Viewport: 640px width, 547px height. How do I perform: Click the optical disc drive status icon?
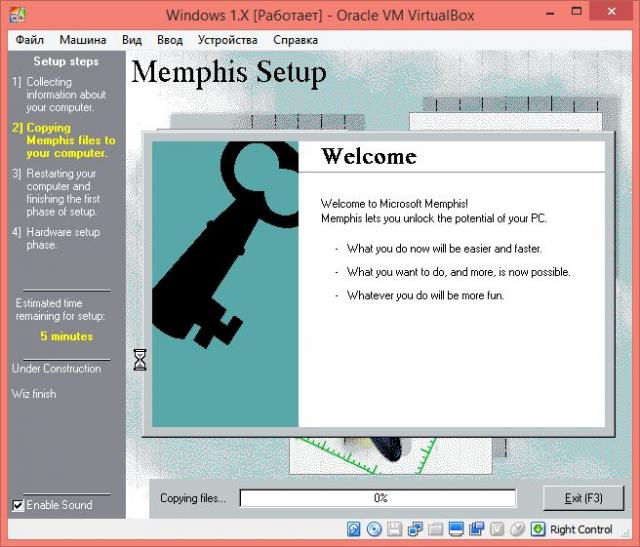tap(374, 529)
